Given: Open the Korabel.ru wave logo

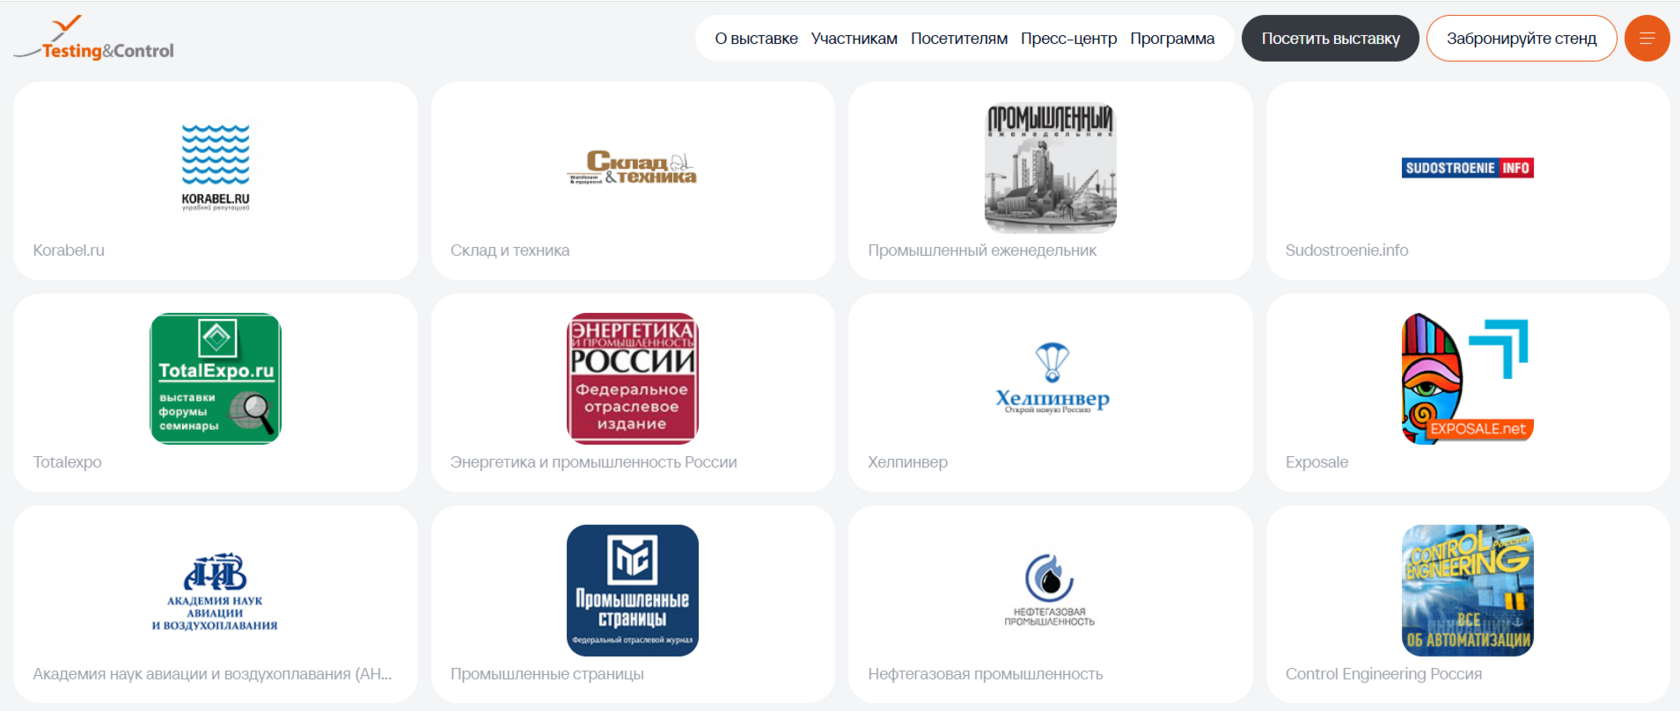Looking at the screenshot, I should (215, 167).
